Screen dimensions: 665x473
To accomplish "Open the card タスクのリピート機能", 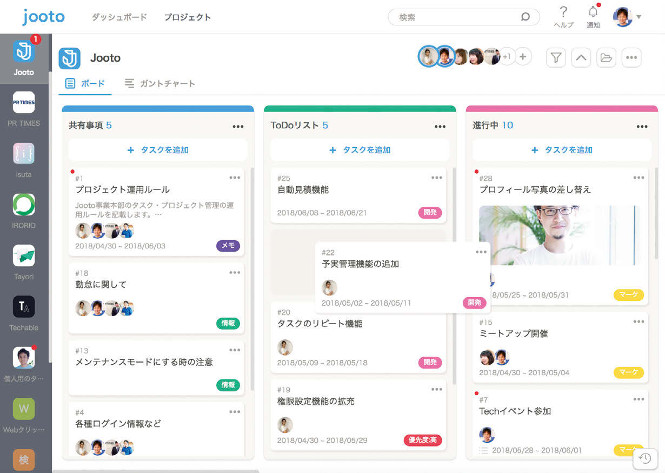I will pyautogui.click(x=358, y=338).
